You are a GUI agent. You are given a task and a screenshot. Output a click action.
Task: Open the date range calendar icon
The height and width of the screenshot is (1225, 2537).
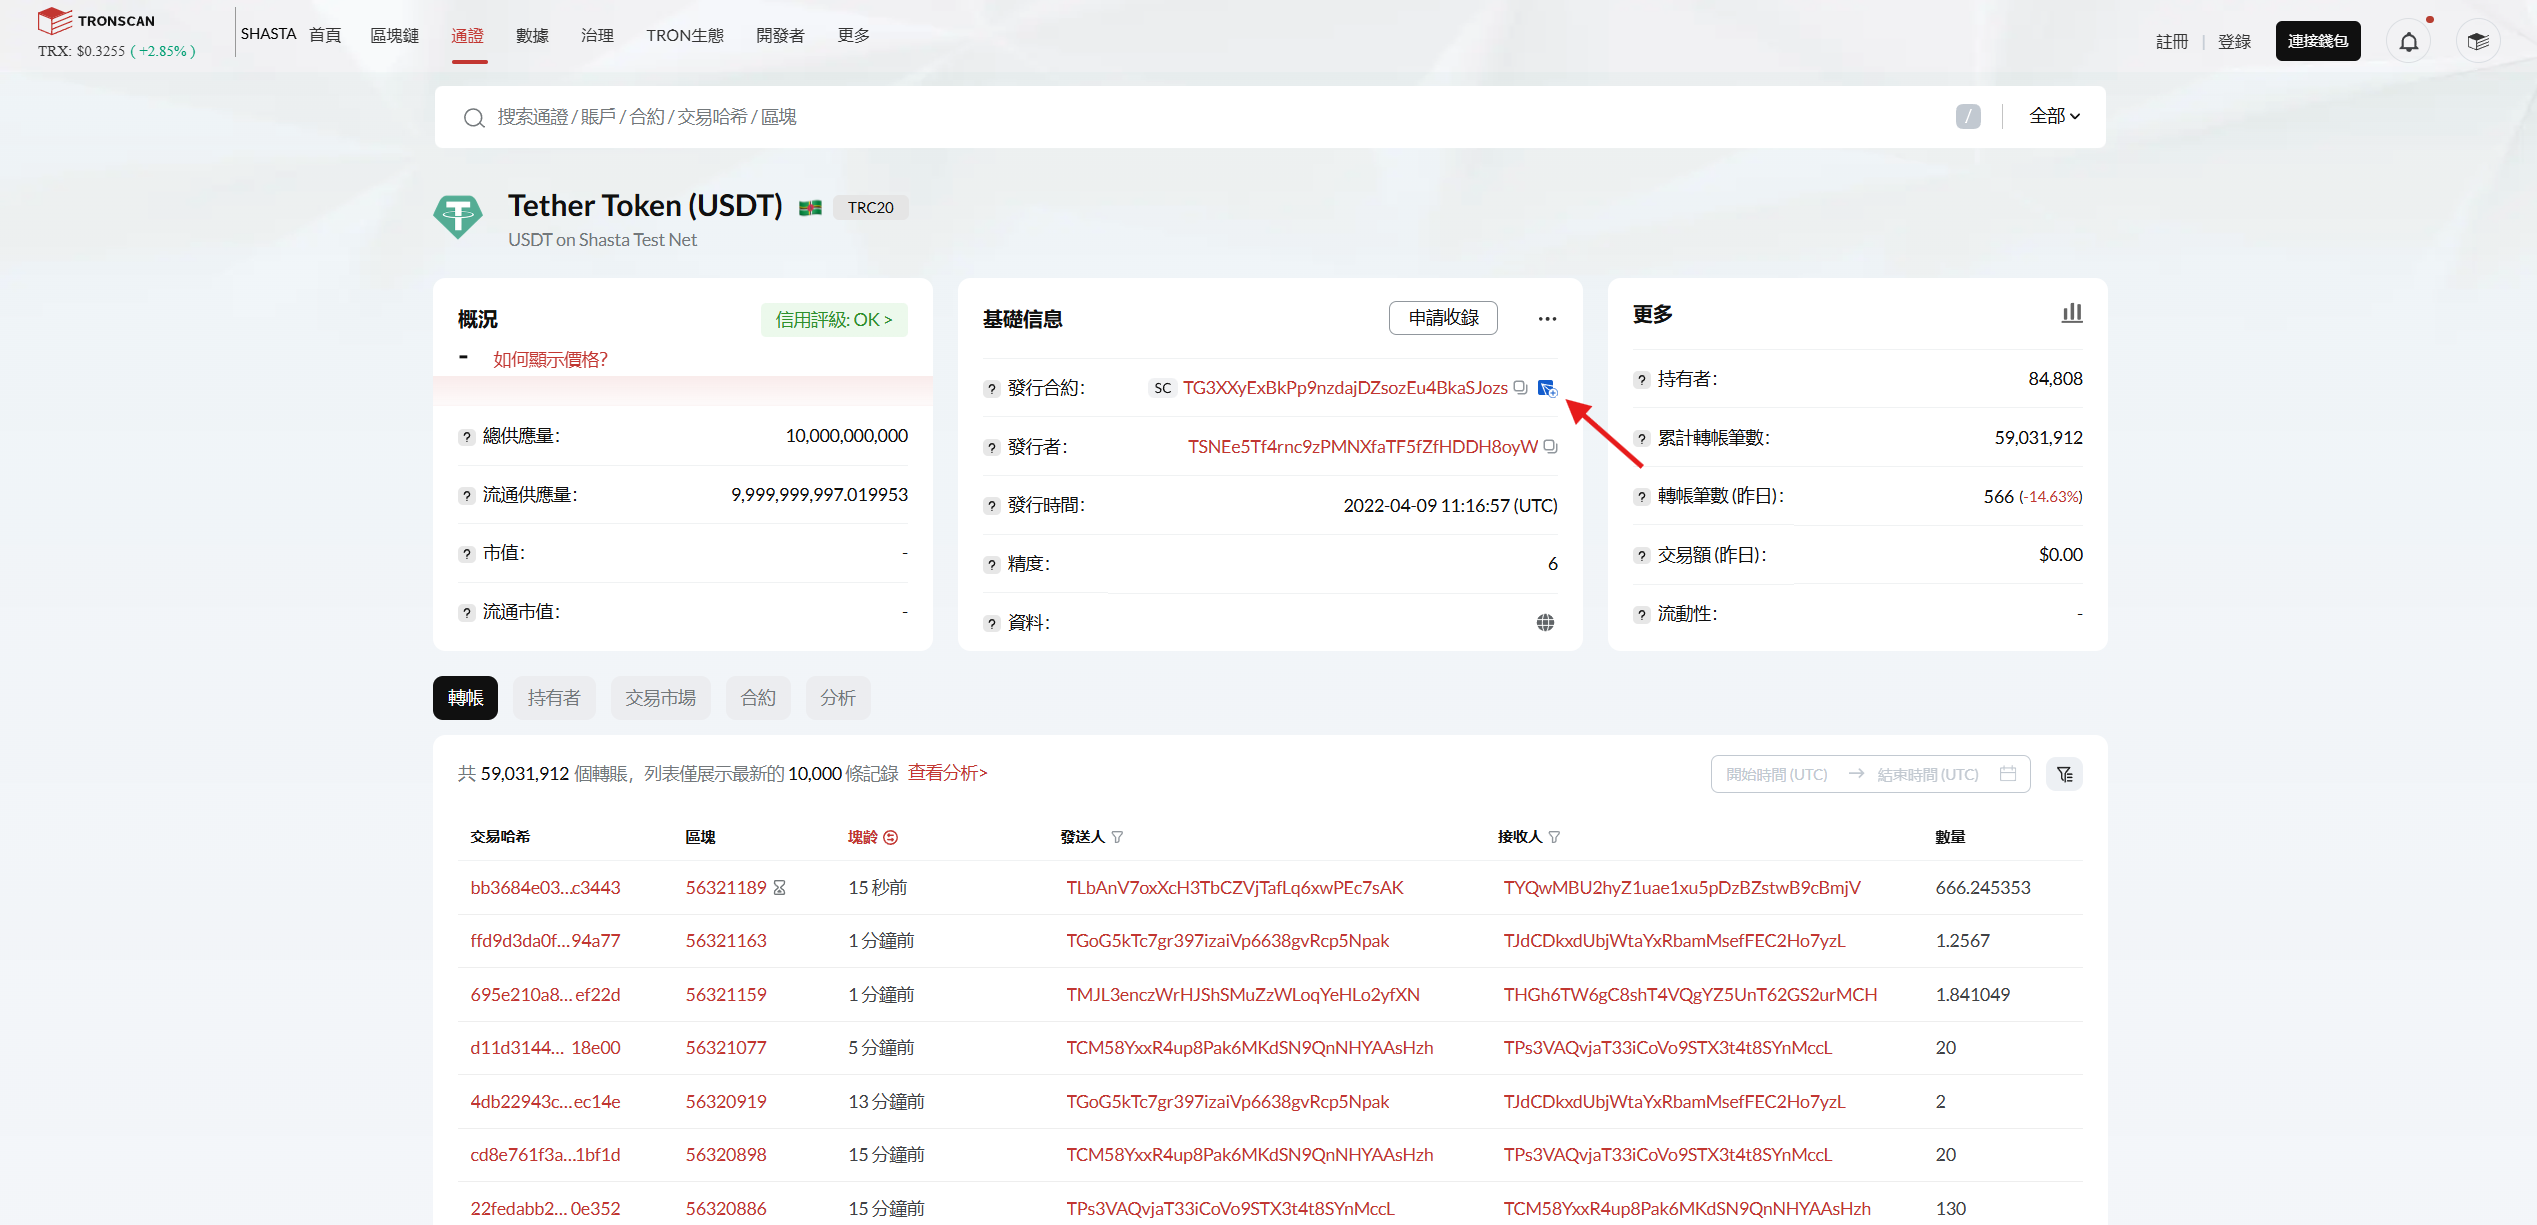(x=2007, y=774)
